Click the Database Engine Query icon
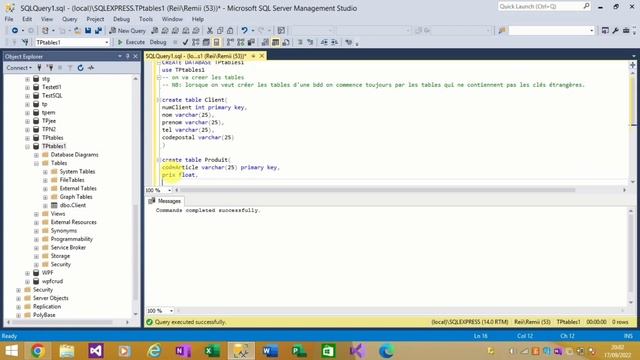The image size is (640, 360). [x=154, y=31]
